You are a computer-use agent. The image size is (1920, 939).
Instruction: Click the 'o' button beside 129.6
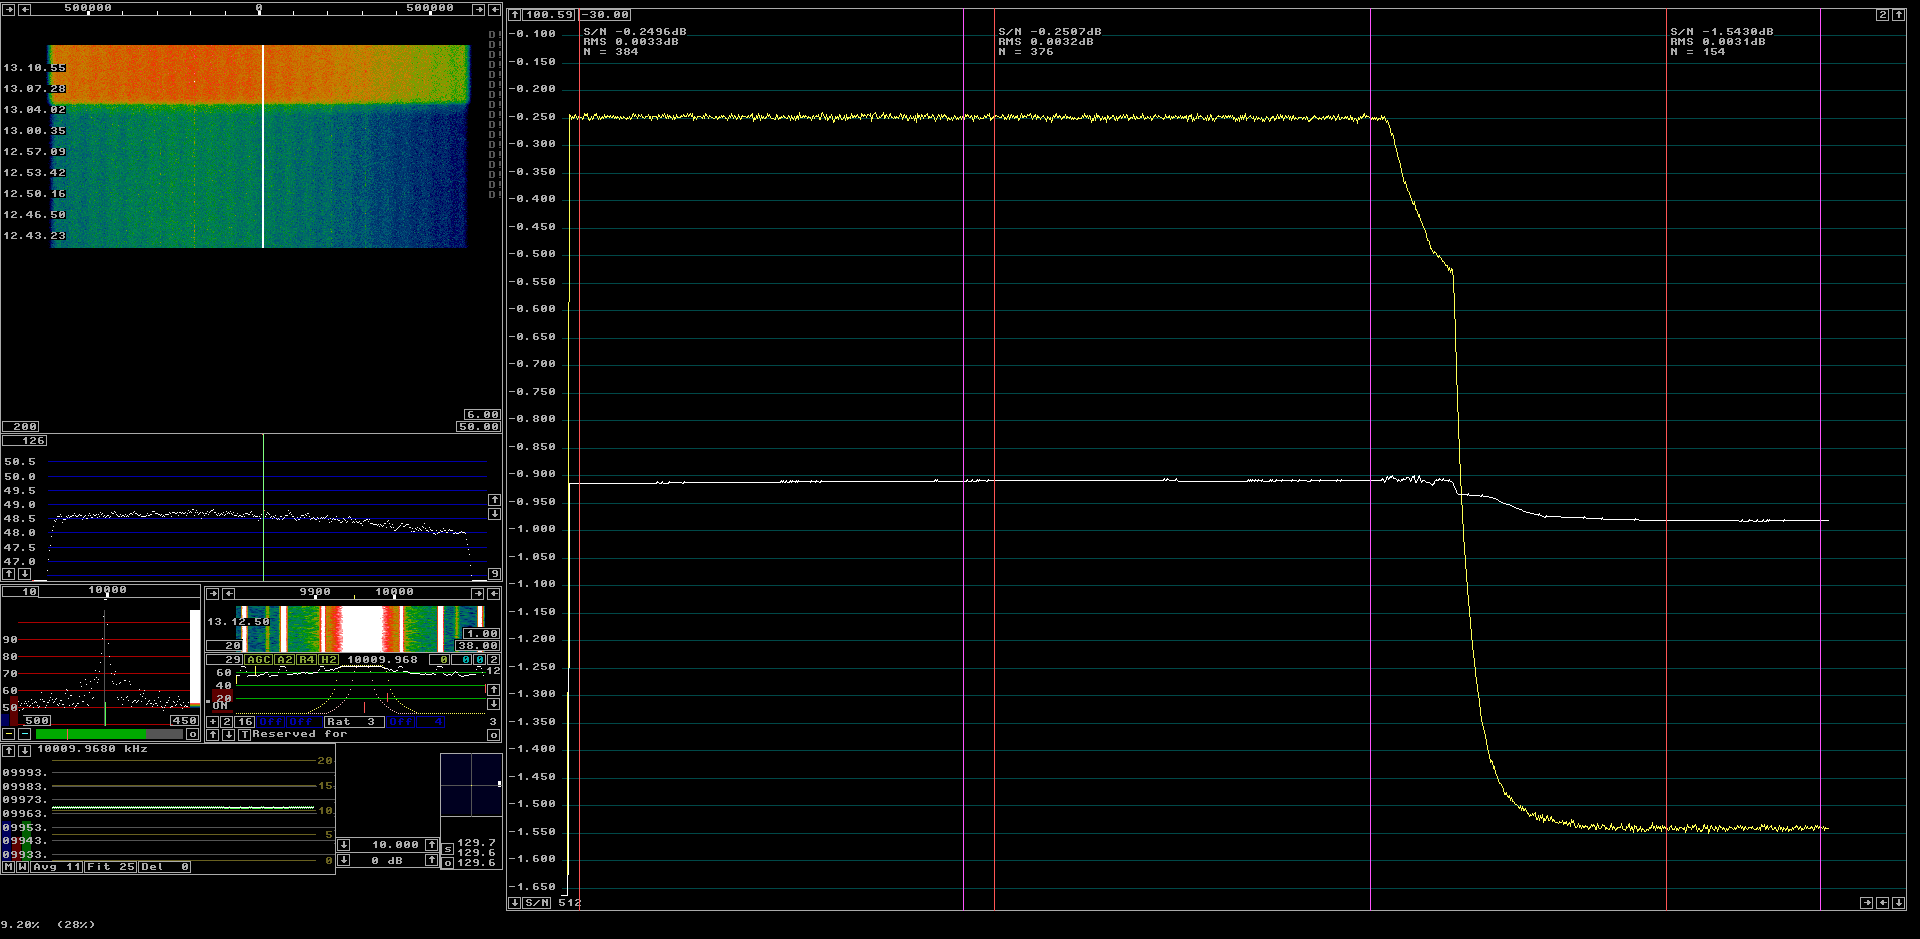coord(448,863)
